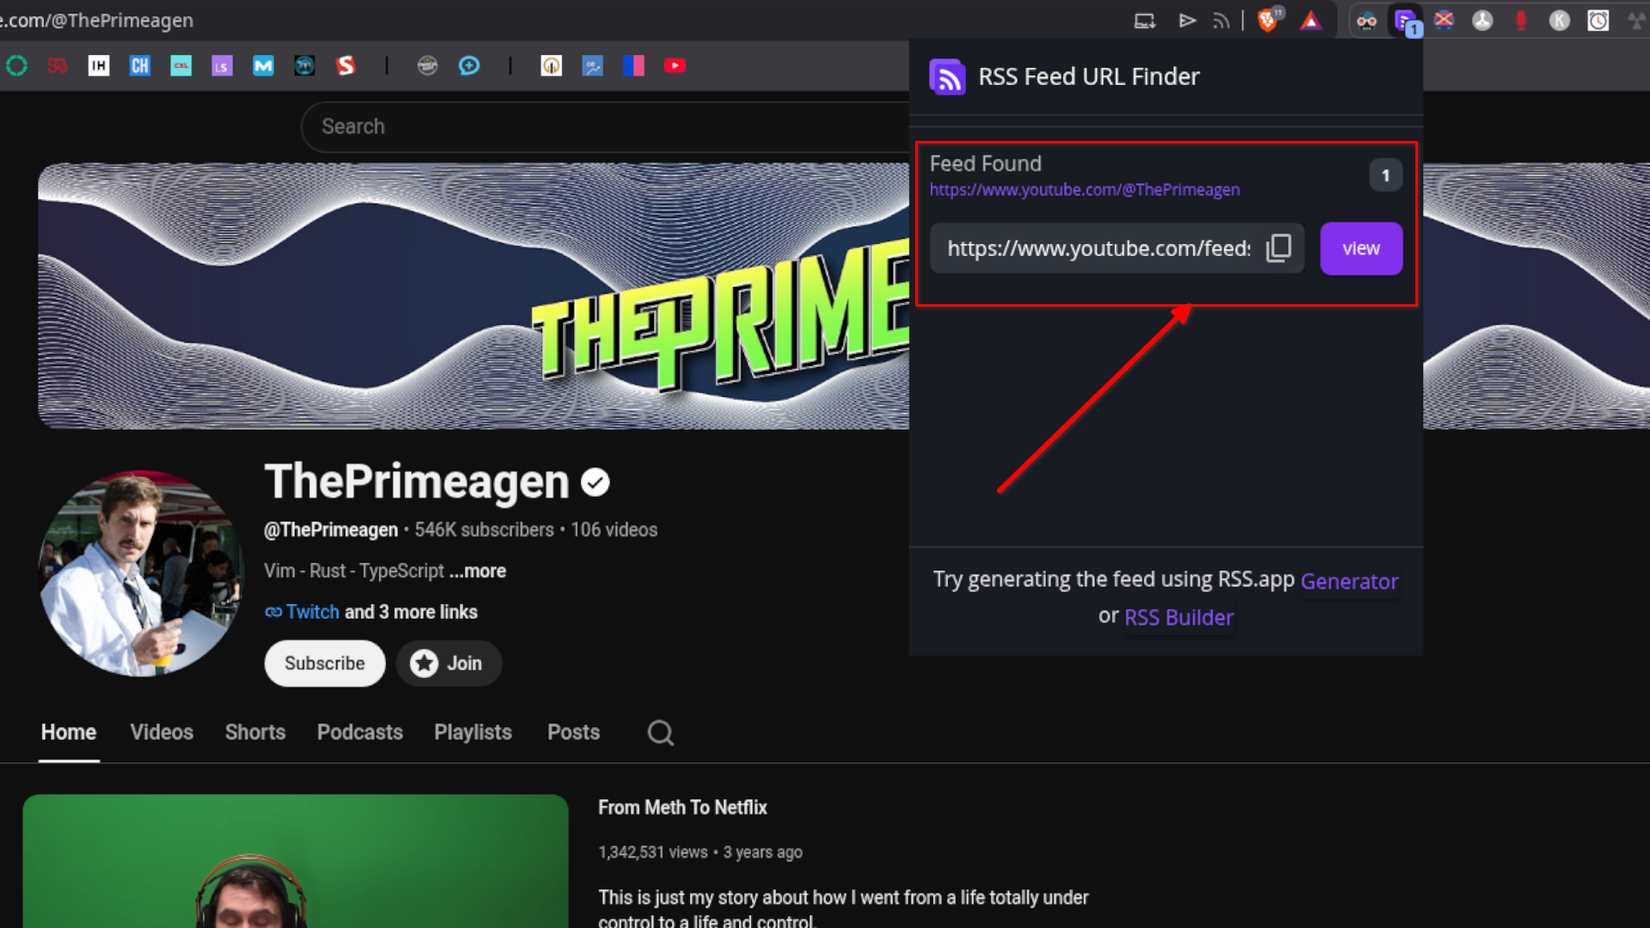Image resolution: width=1650 pixels, height=928 pixels.
Task: Click the goggles-face extension icon
Action: point(1367,21)
